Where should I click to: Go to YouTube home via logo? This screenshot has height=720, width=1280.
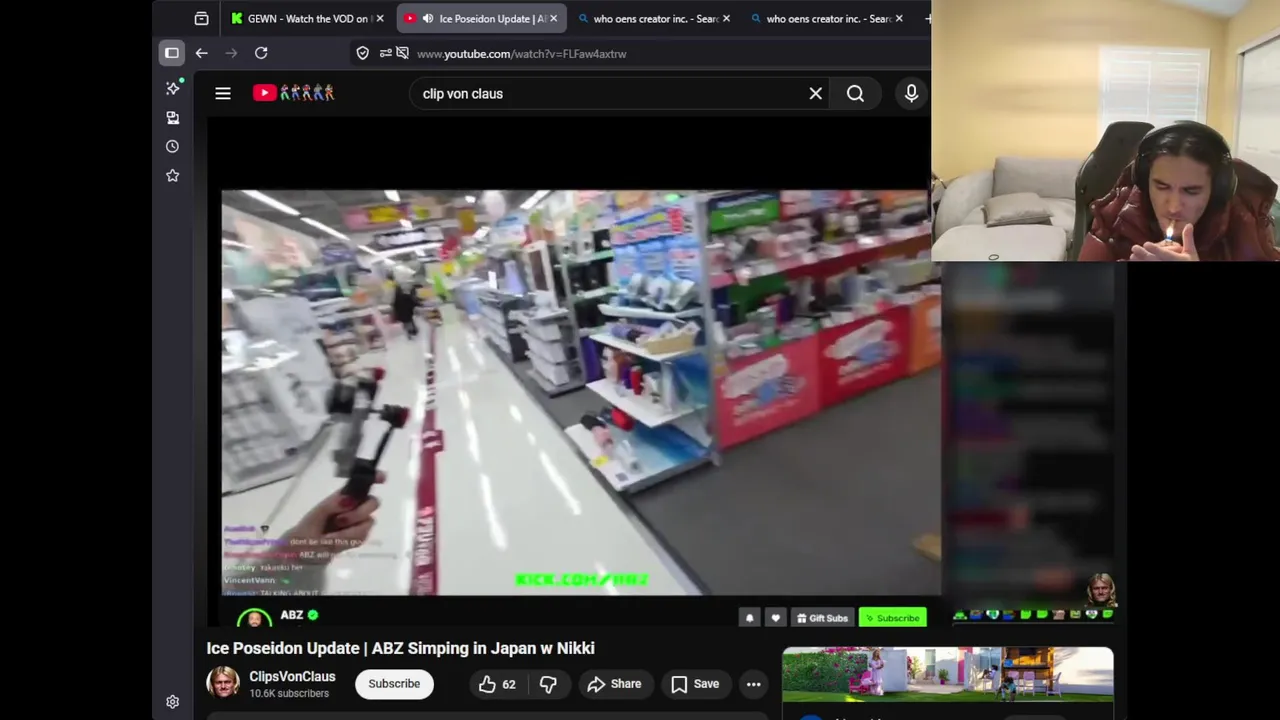click(x=293, y=93)
